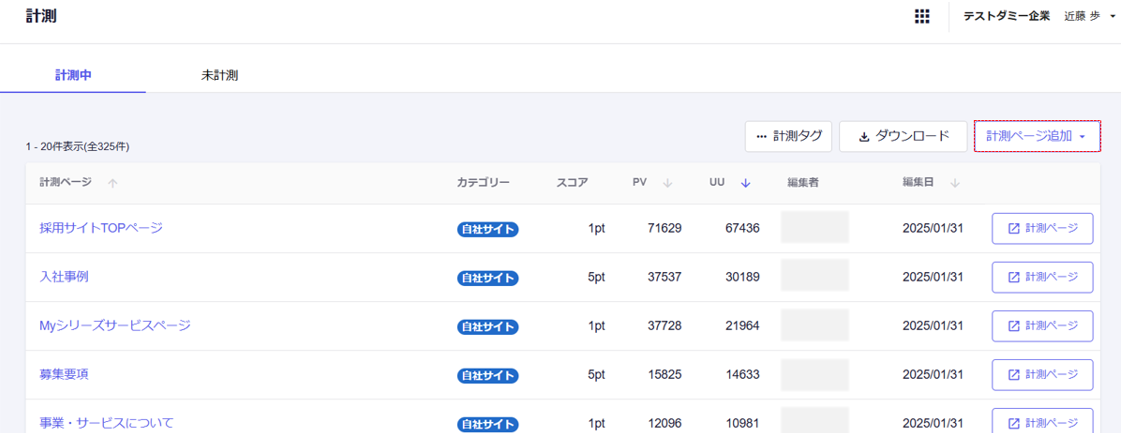Open 計測ページ button for 採用サイトTOPページ row
Viewport: 1122px width, 433px height.
point(1042,229)
